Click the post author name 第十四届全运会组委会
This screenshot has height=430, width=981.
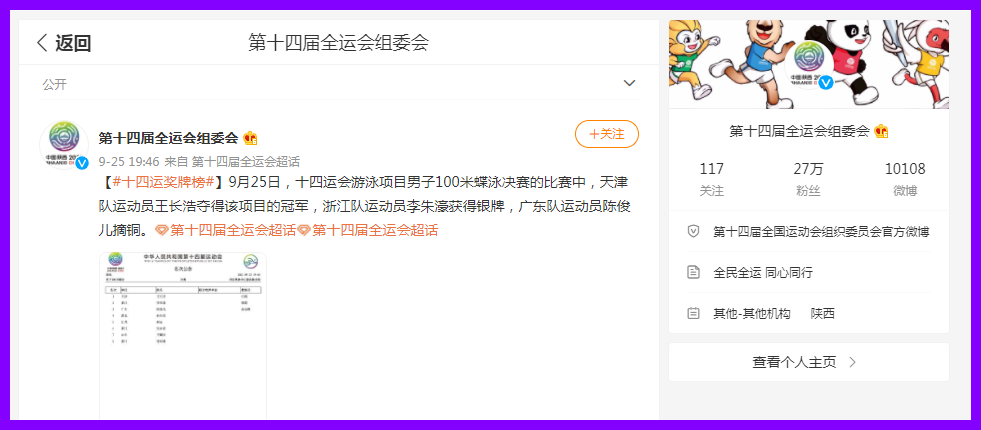pyautogui.click(x=168, y=138)
